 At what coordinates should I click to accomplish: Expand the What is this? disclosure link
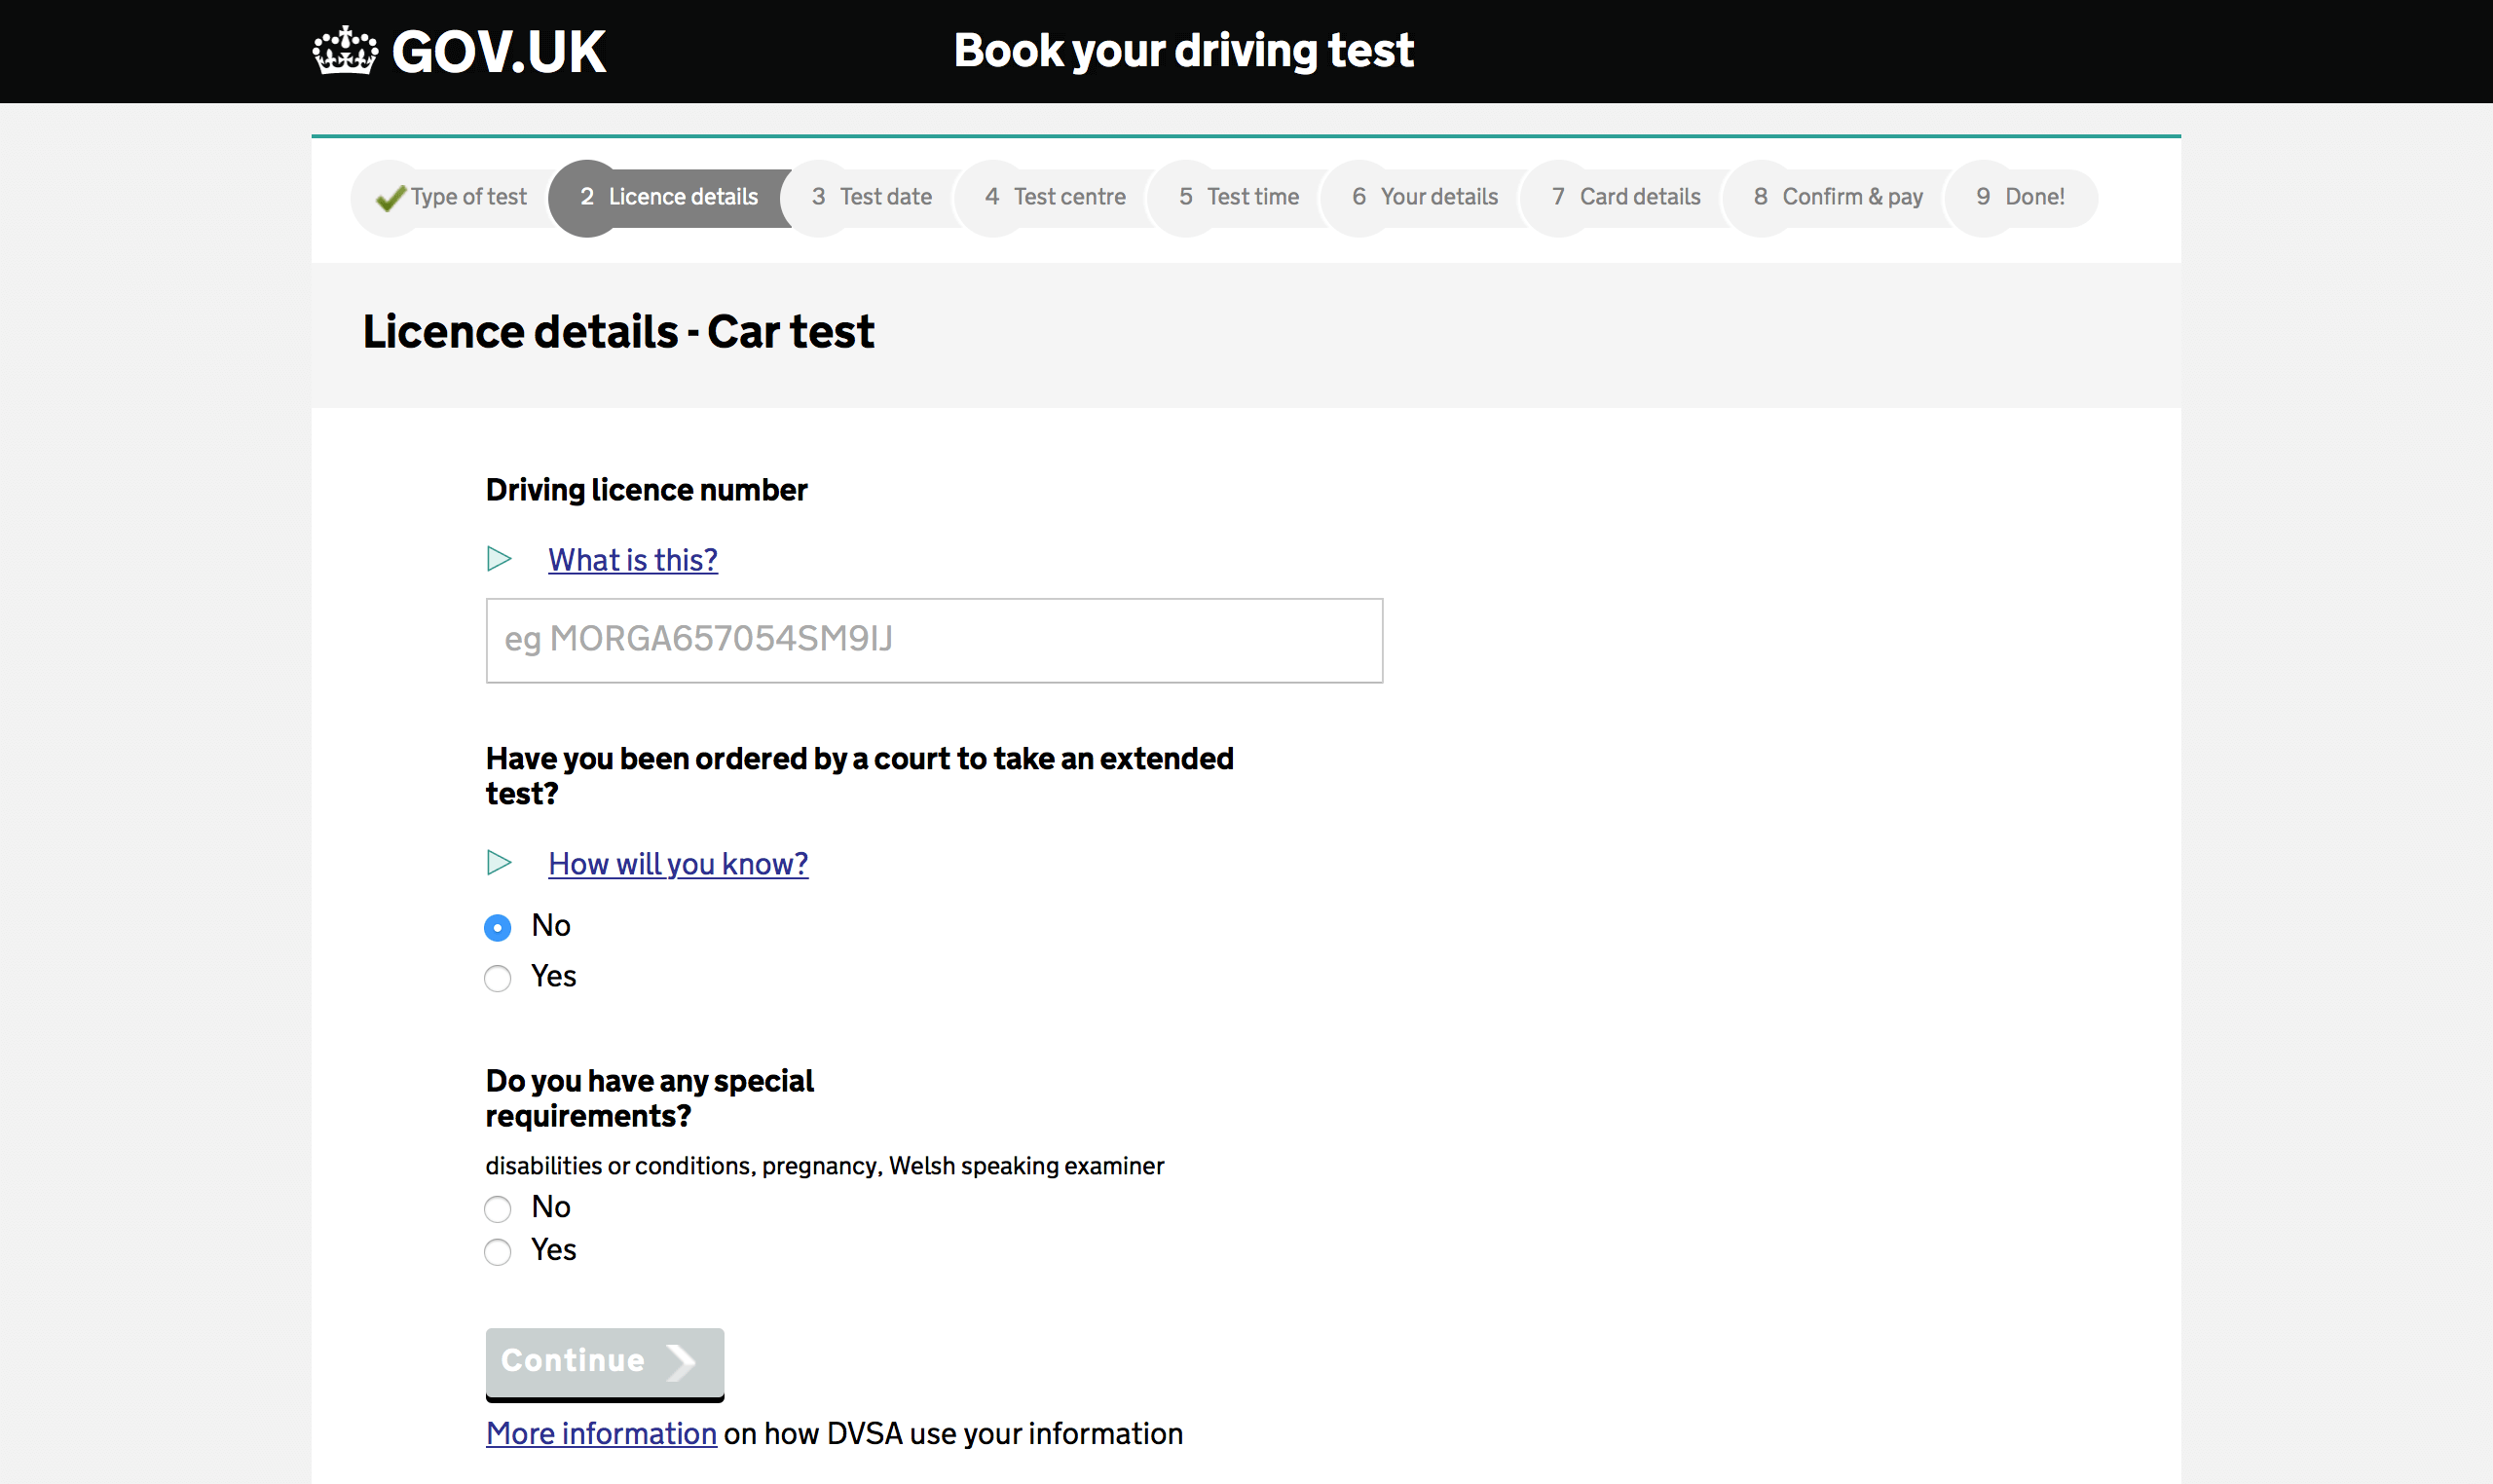tap(631, 560)
